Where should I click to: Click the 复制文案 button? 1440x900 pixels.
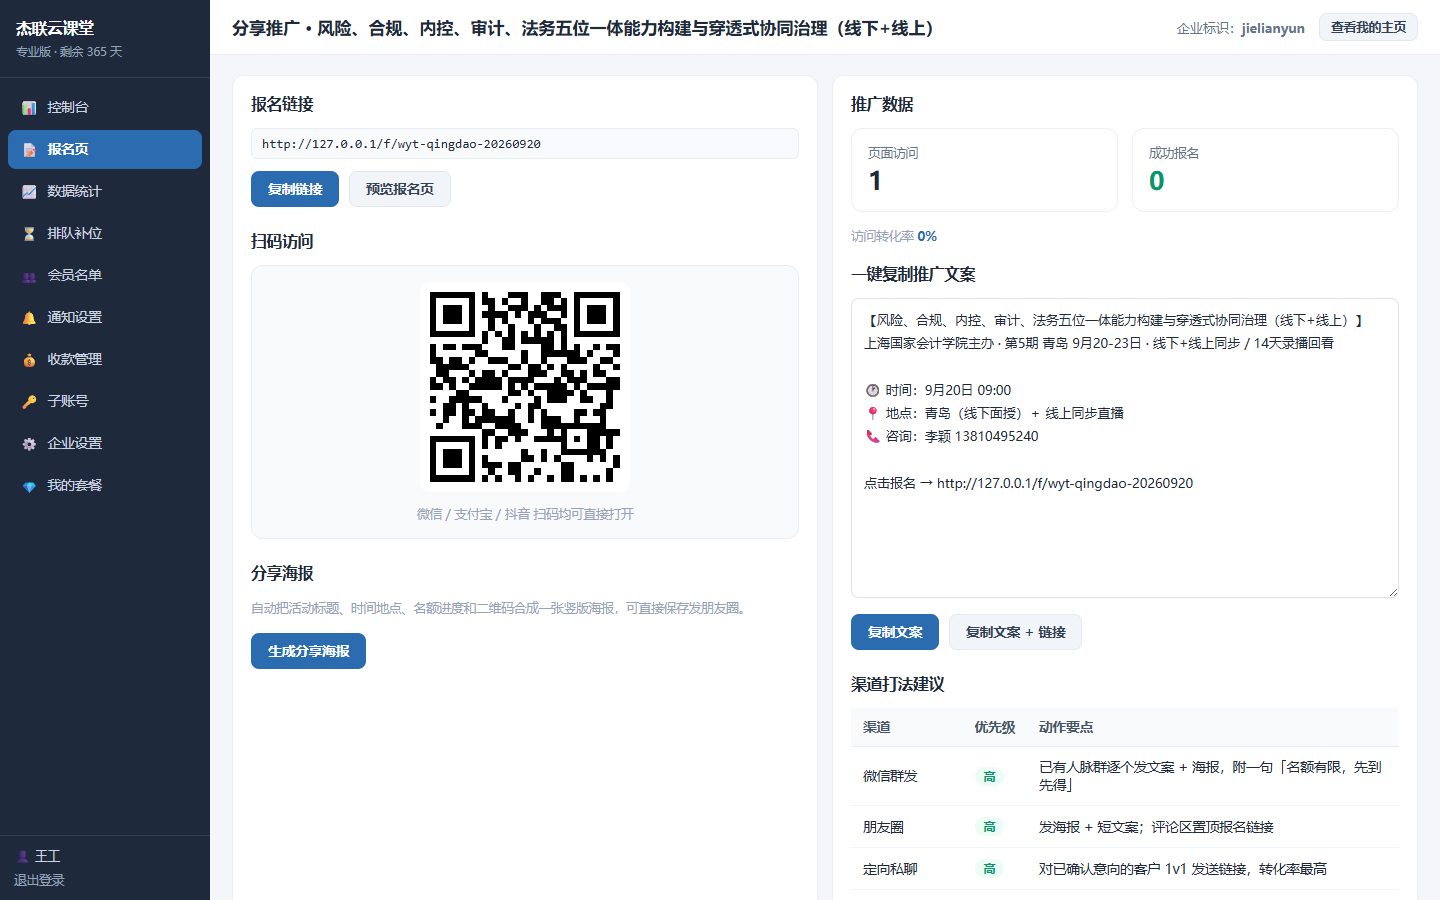895,632
